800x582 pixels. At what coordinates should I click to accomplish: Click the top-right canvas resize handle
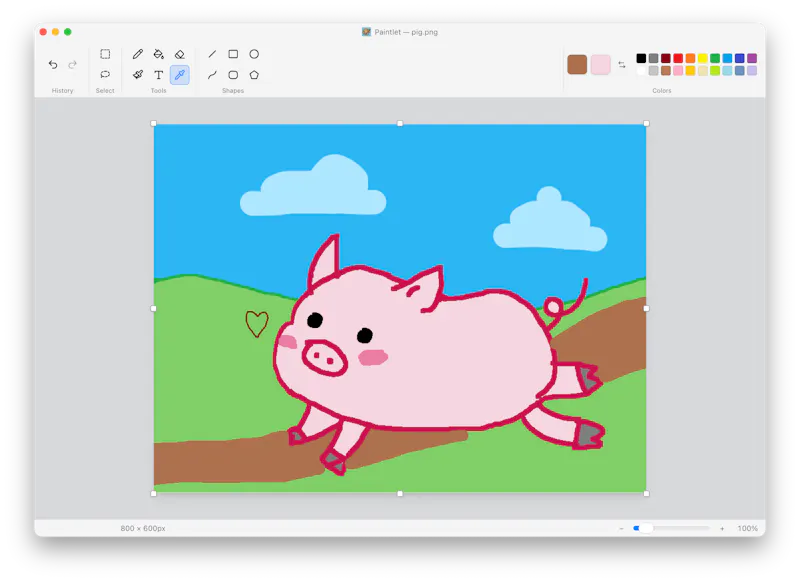(x=646, y=123)
